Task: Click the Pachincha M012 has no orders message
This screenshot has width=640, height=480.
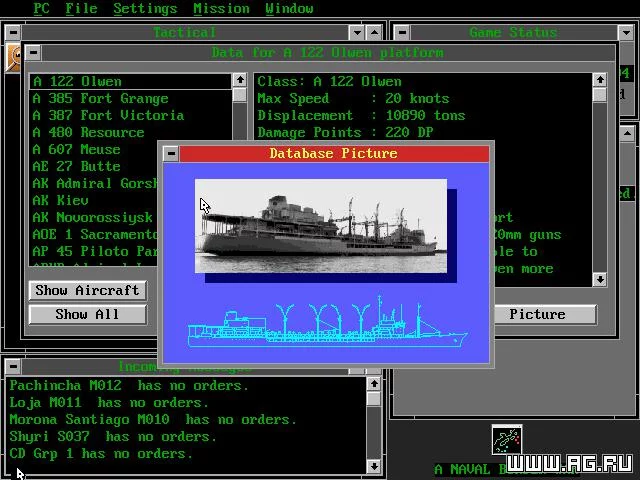Action: (129, 386)
